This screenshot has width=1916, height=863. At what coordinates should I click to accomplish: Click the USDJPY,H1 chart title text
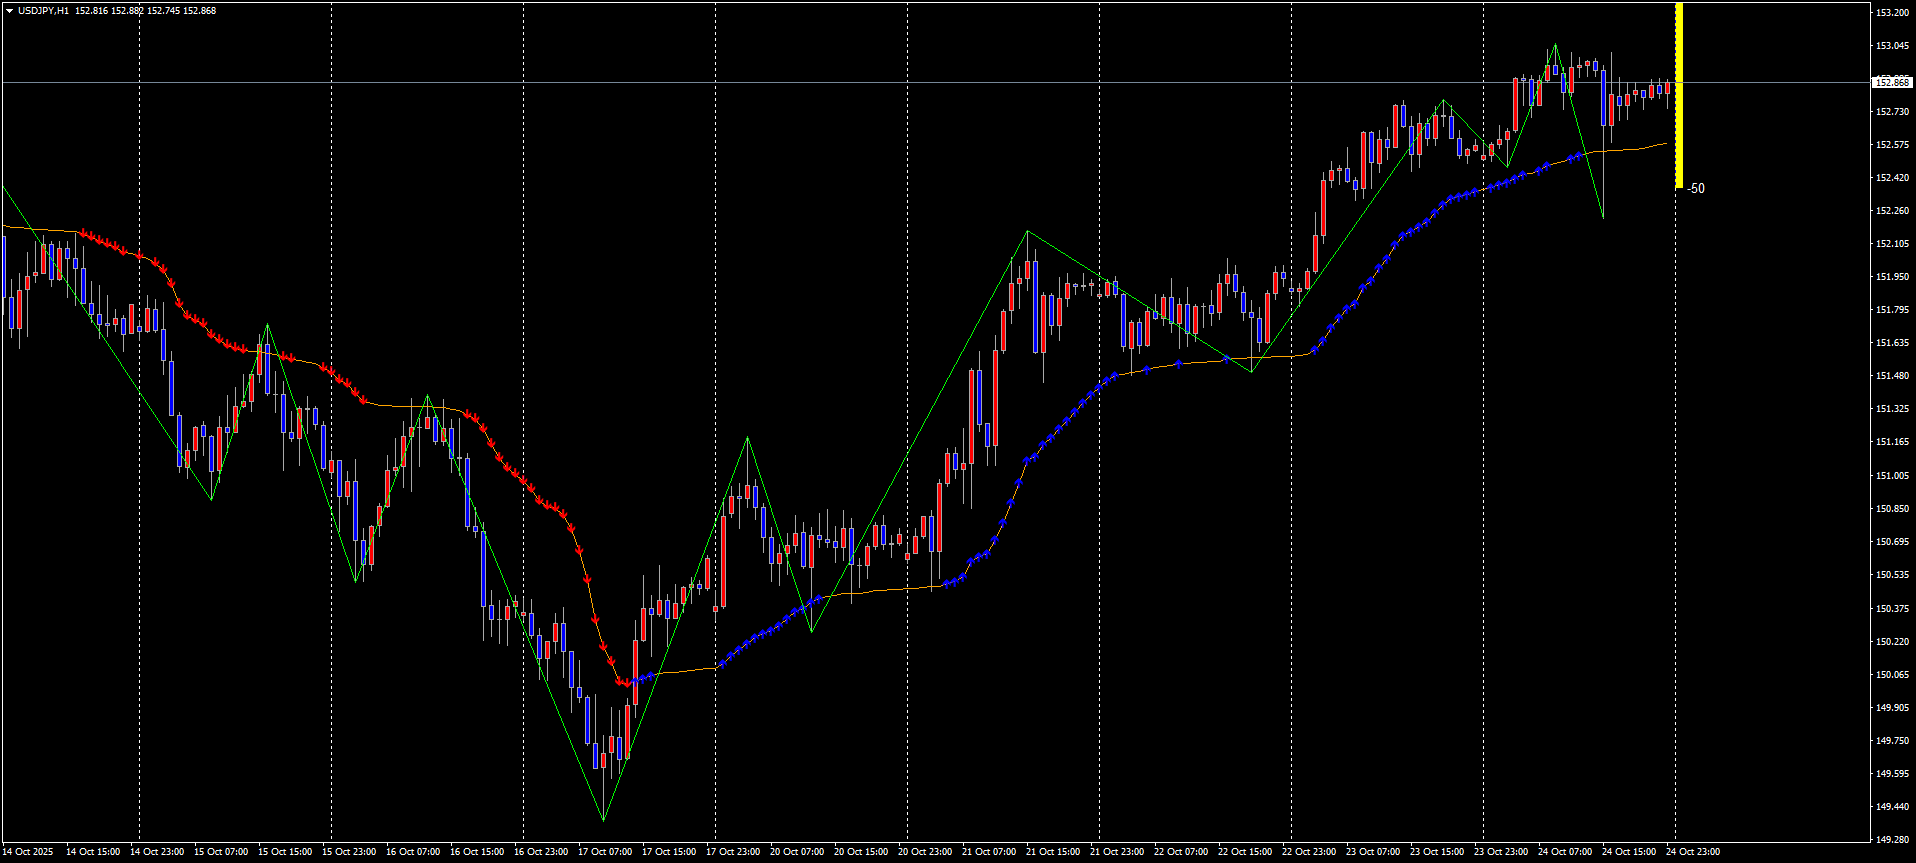click(44, 11)
